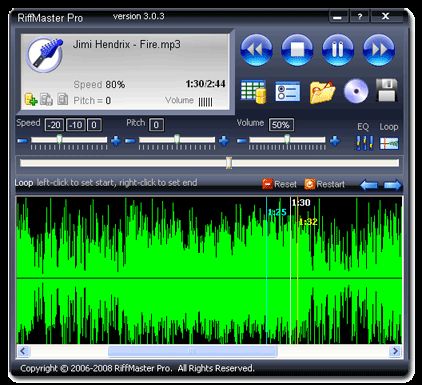Open the options list icon
This screenshot has height=385, width=422.
point(288,92)
